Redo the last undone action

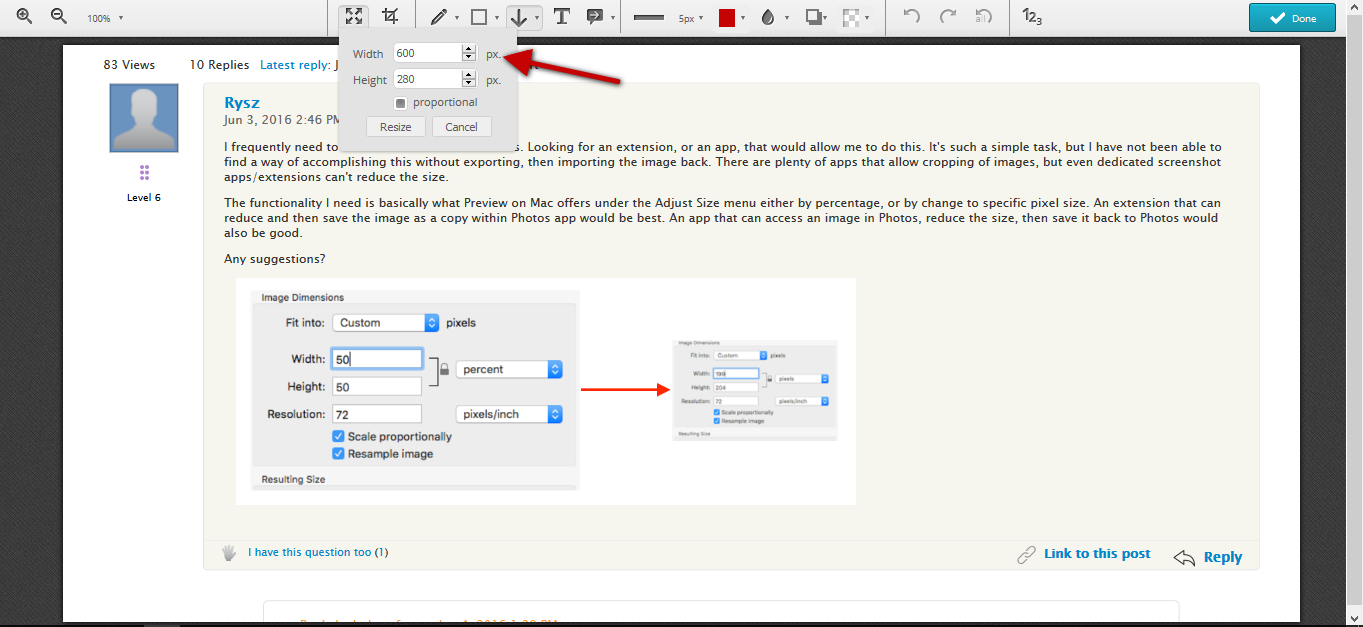coord(948,17)
